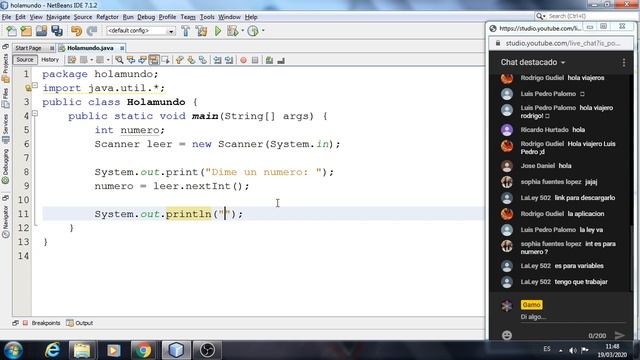Click the Last Edit editor icon

[72, 60]
